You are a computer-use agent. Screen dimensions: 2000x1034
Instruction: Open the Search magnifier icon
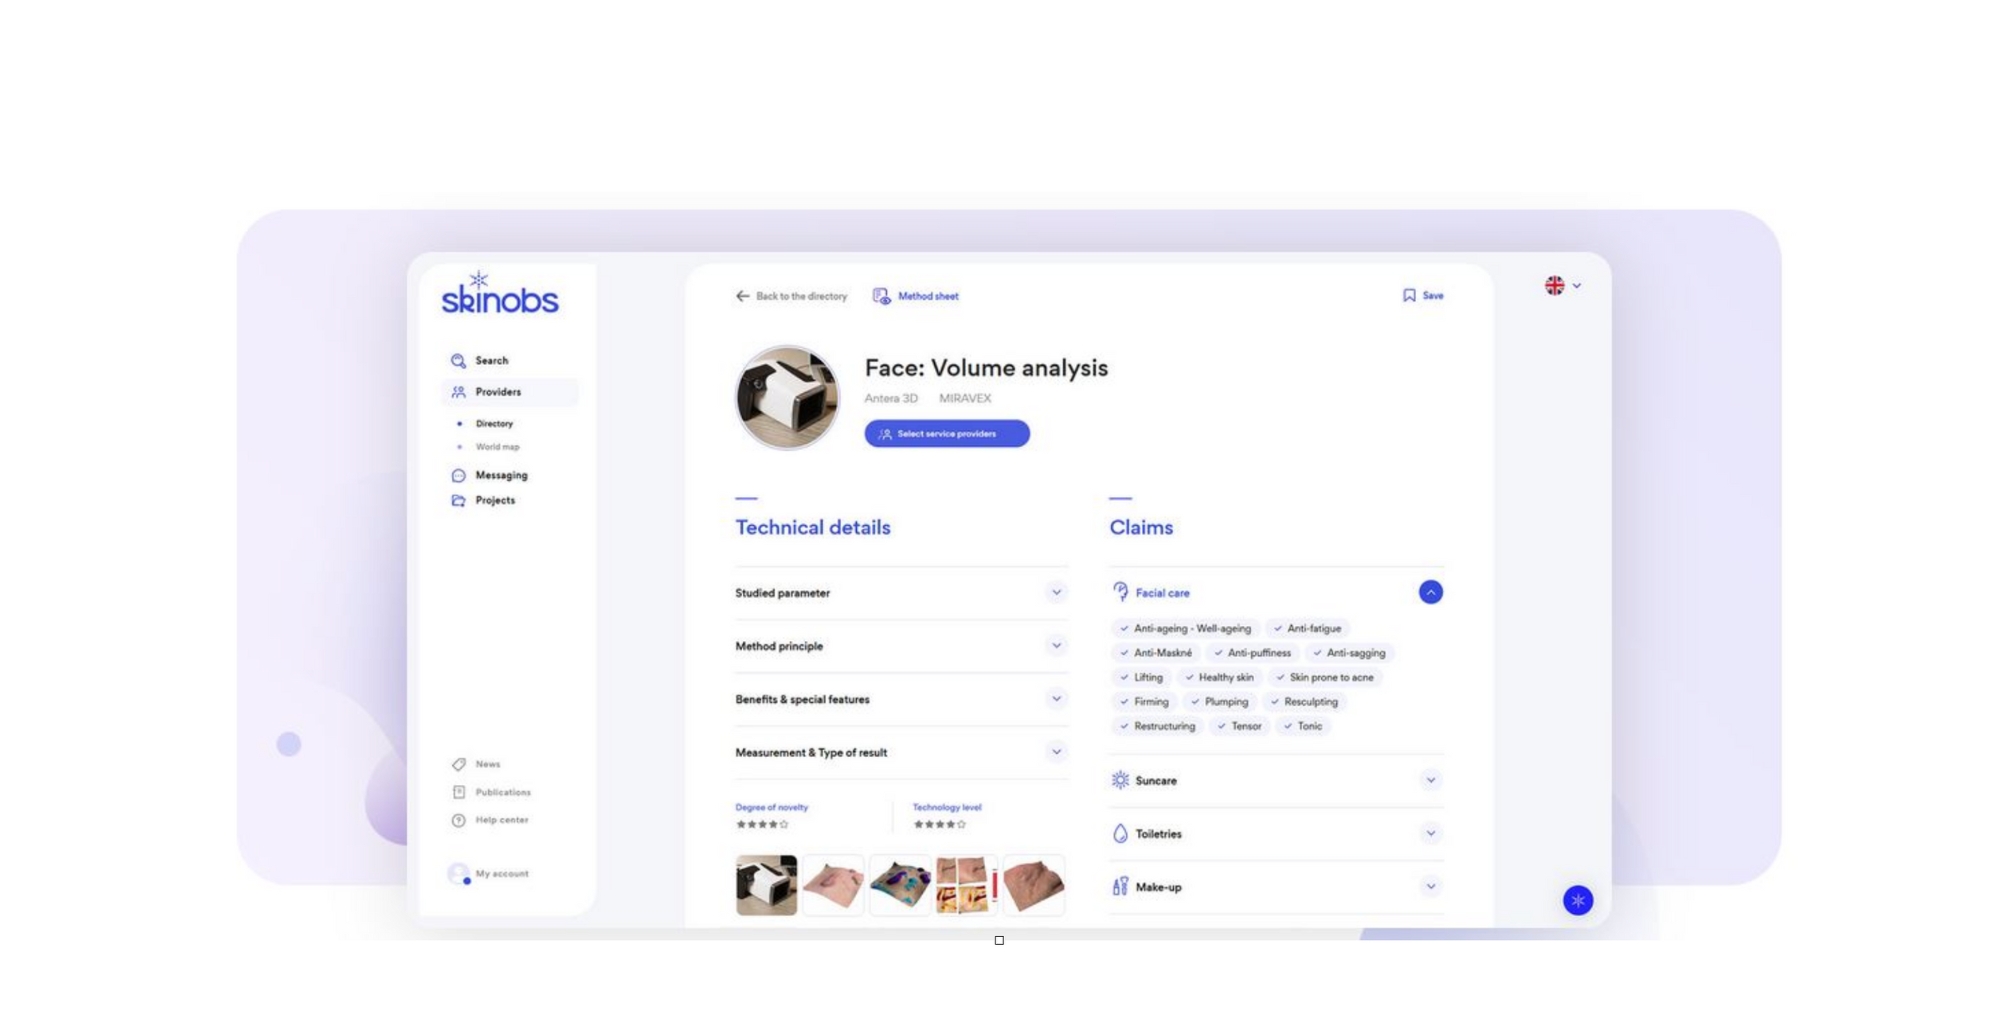[x=458, y=361]
